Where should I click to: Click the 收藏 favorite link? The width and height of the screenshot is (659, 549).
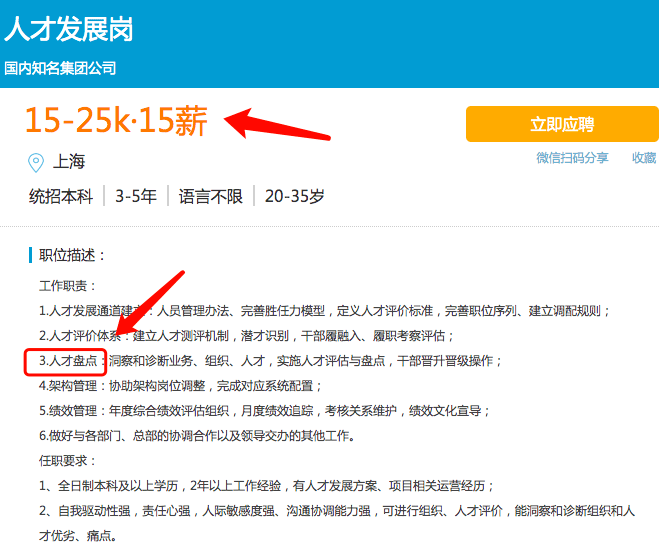(644, 158)
